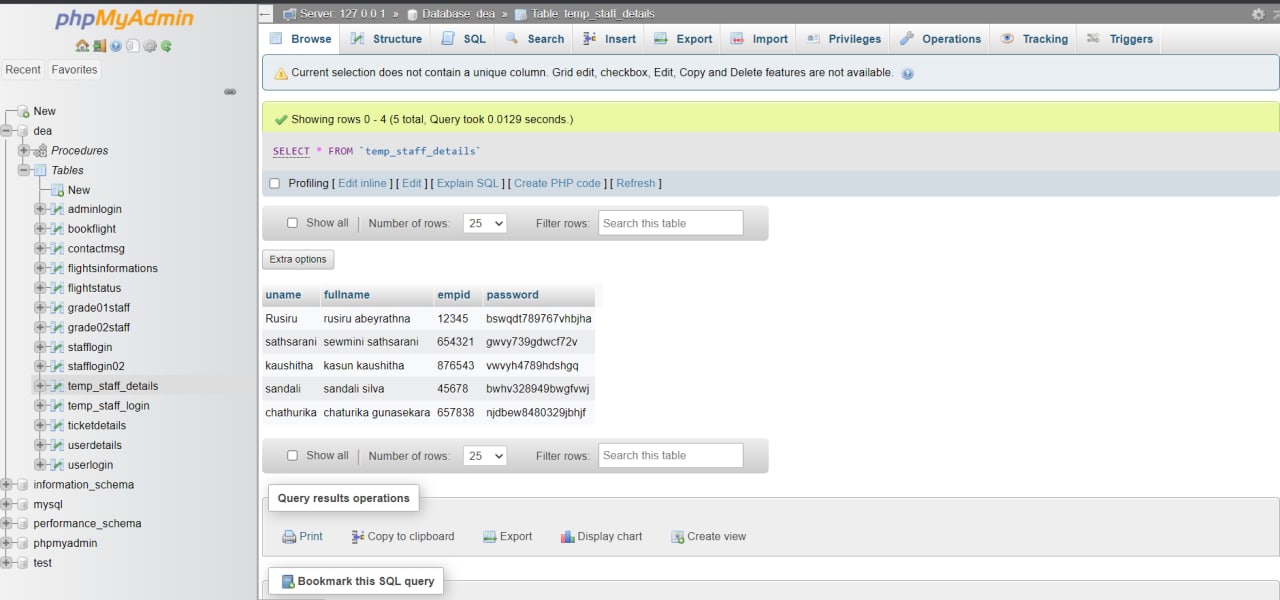Collapse the dea database node

coord(7,131)
